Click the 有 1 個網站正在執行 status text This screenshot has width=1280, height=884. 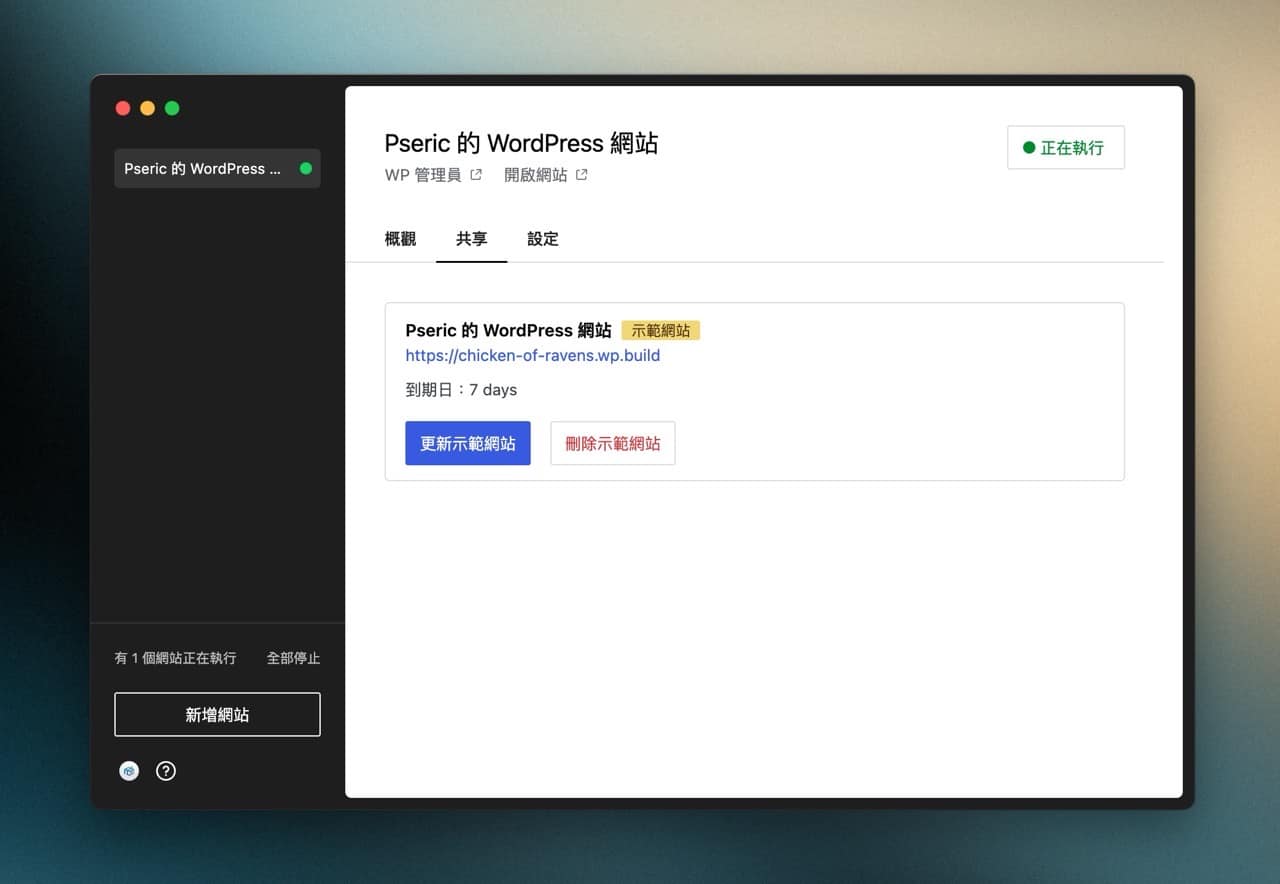click(175, 658)
